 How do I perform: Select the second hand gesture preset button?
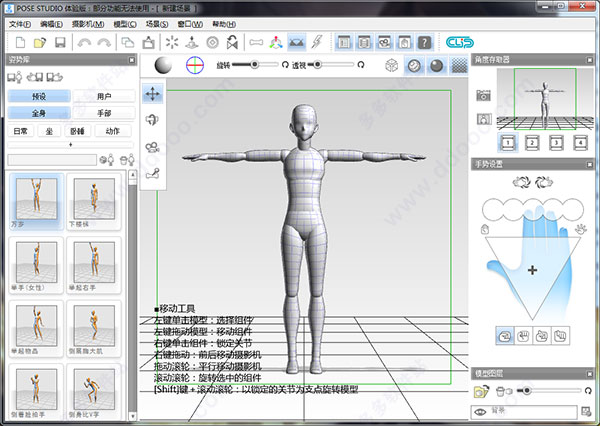(523, 336)
